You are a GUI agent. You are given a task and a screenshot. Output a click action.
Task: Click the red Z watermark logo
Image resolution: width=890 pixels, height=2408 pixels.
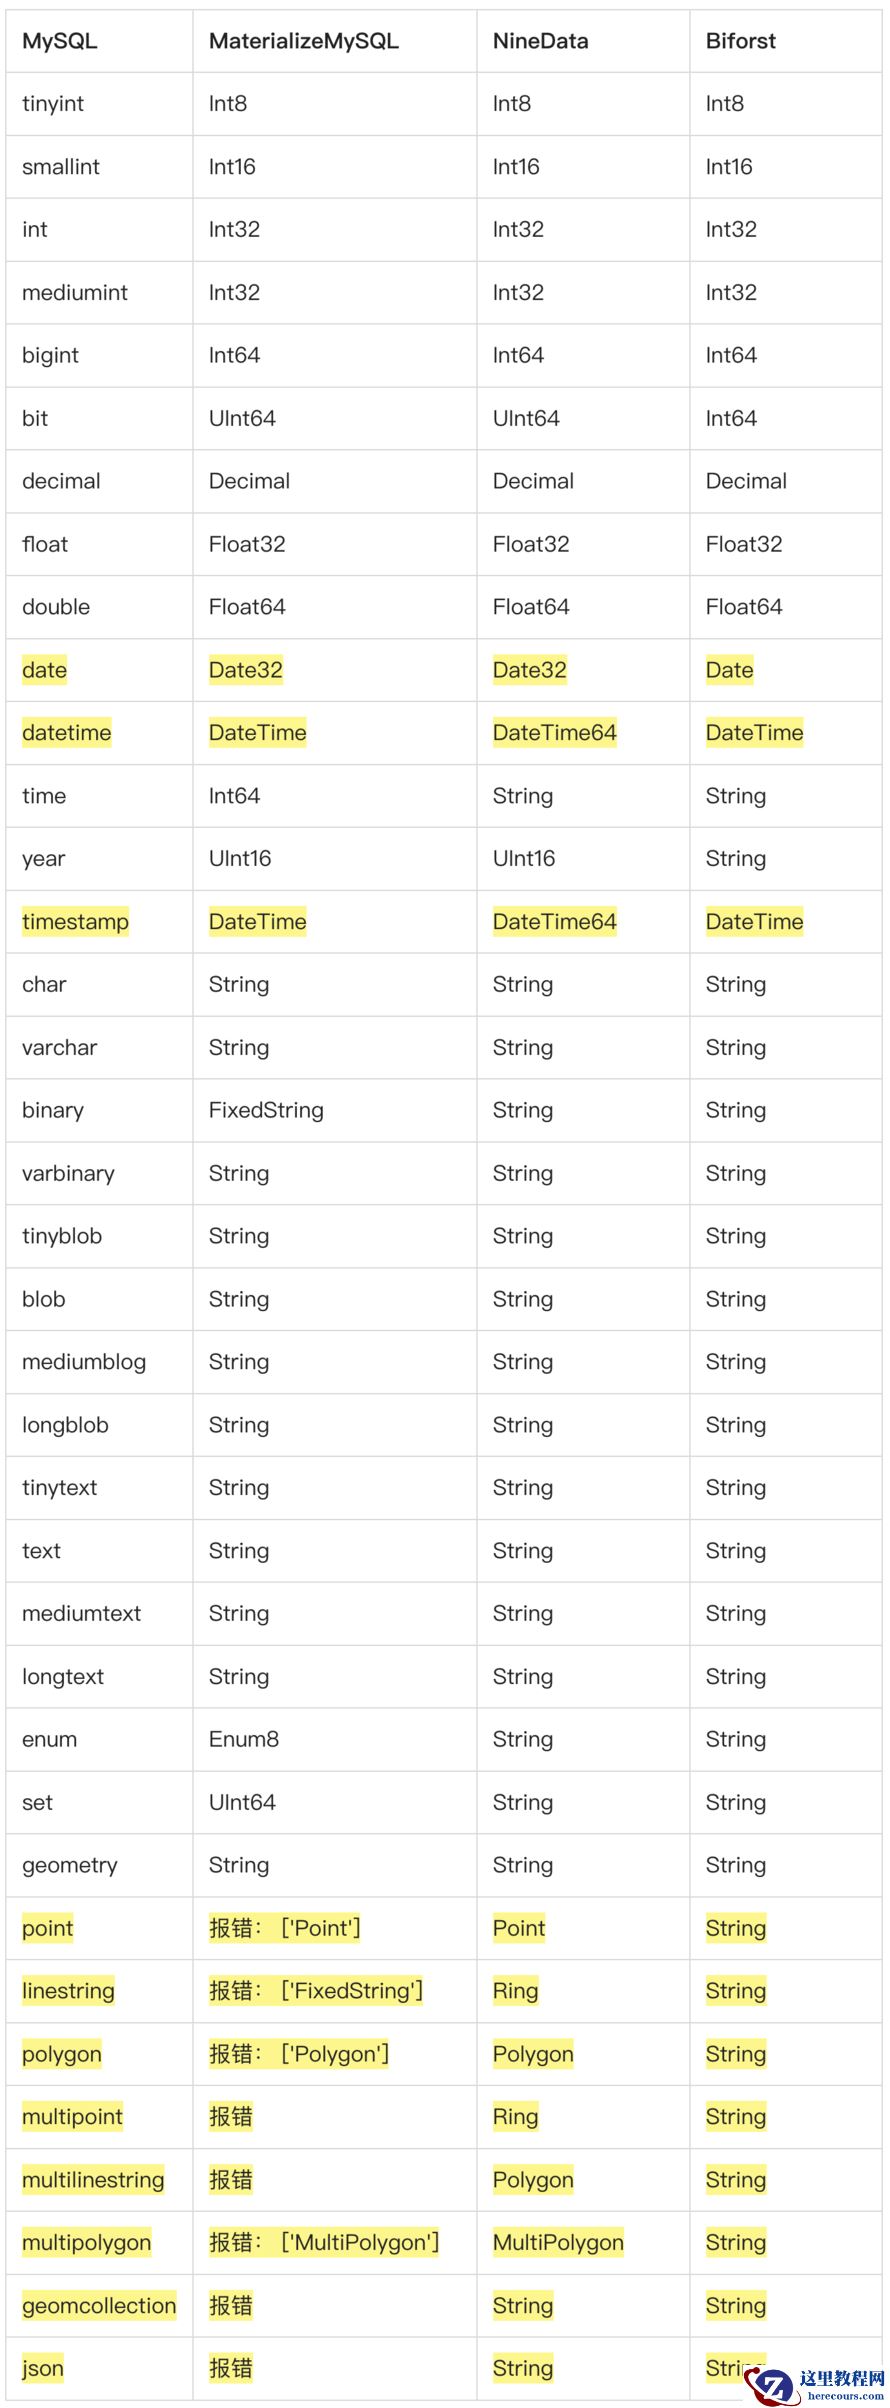773,2385
